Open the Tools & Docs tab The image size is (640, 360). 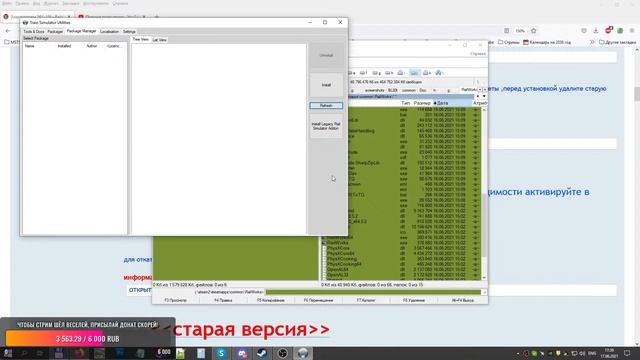33,31
